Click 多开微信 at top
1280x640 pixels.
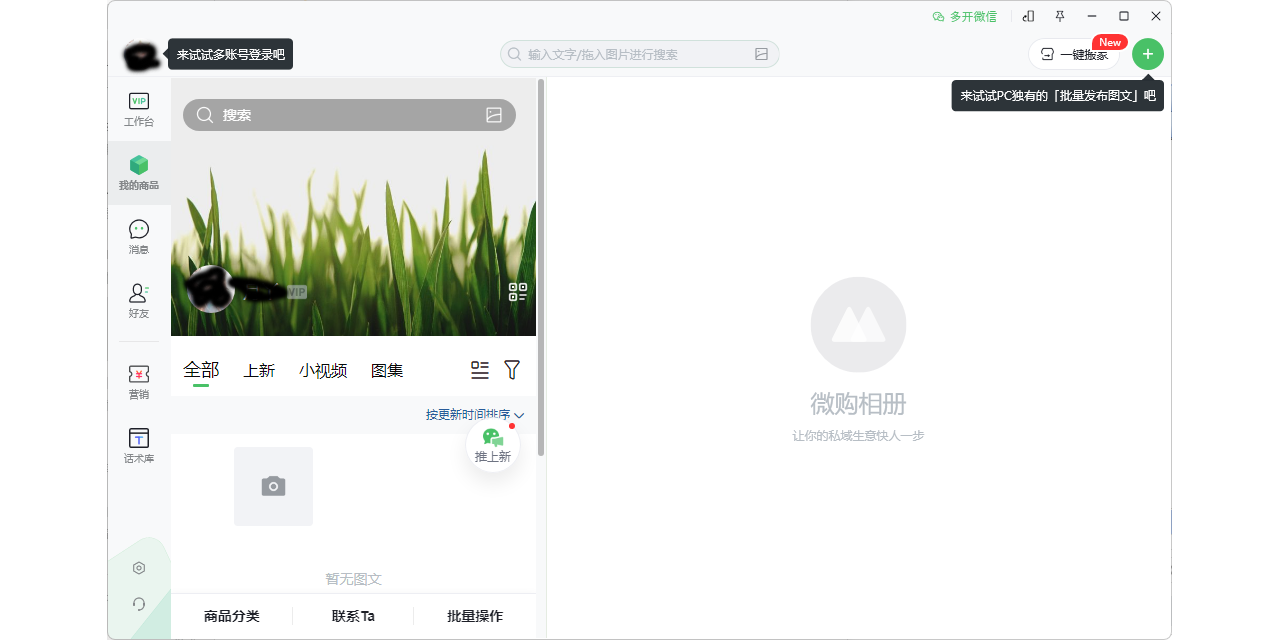pyautogui.click(x=965, y=16)
